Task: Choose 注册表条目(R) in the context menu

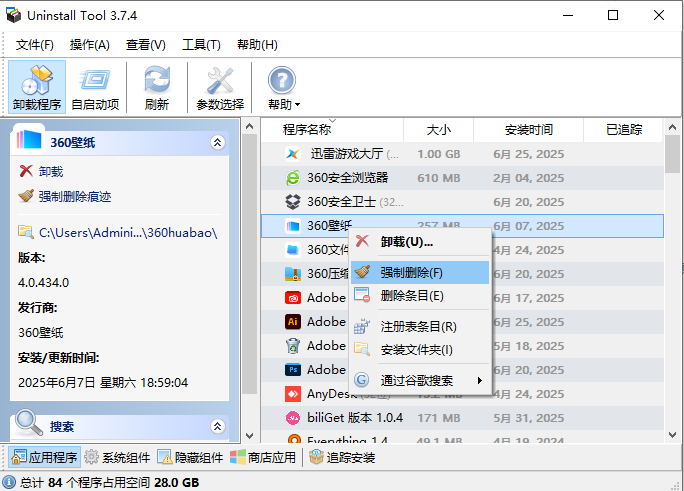Action: (420, 327)
